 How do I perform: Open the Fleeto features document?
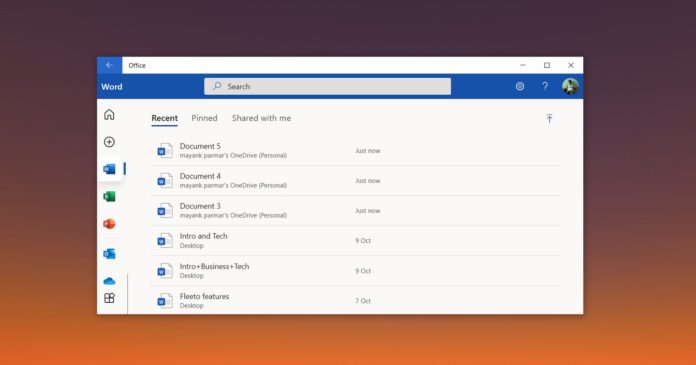(x=355, y=301)
